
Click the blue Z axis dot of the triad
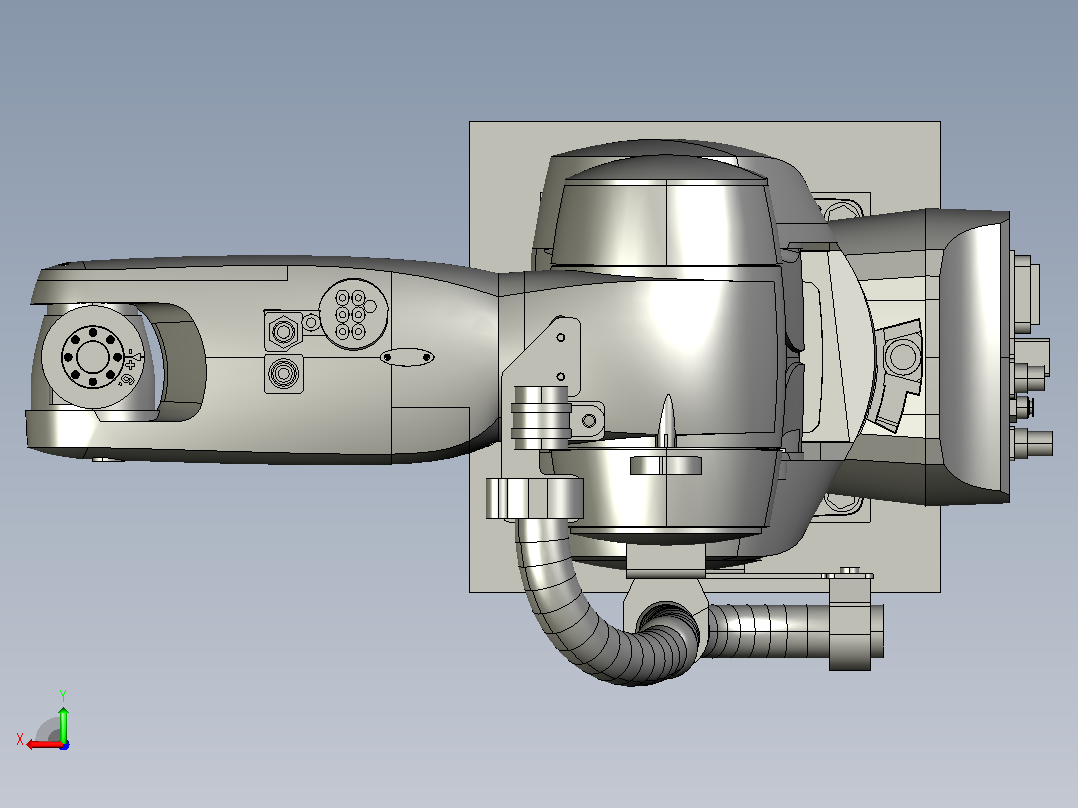tap(64, 745)
